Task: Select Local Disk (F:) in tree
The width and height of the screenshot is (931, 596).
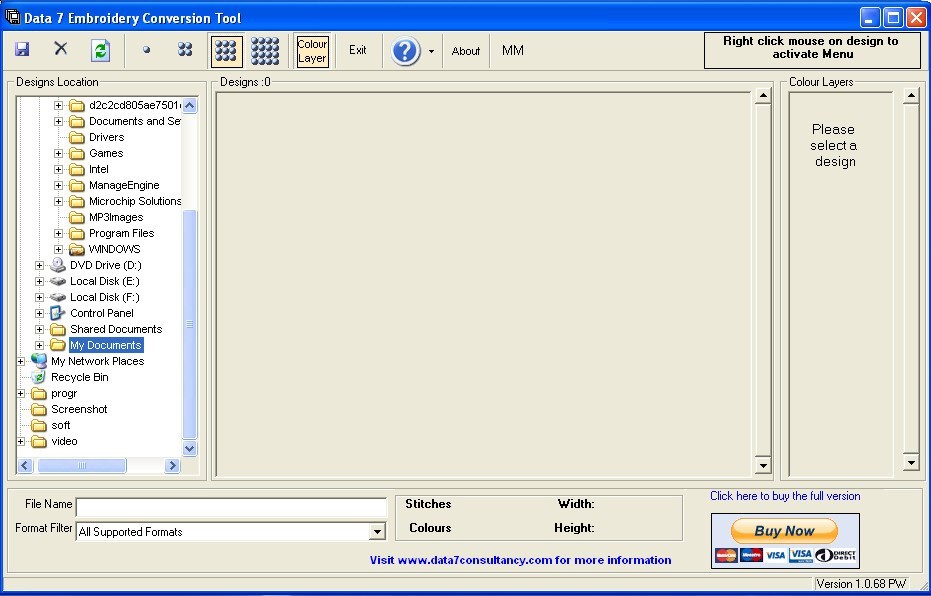Action: pyautogui.click(x=104, y=297)
